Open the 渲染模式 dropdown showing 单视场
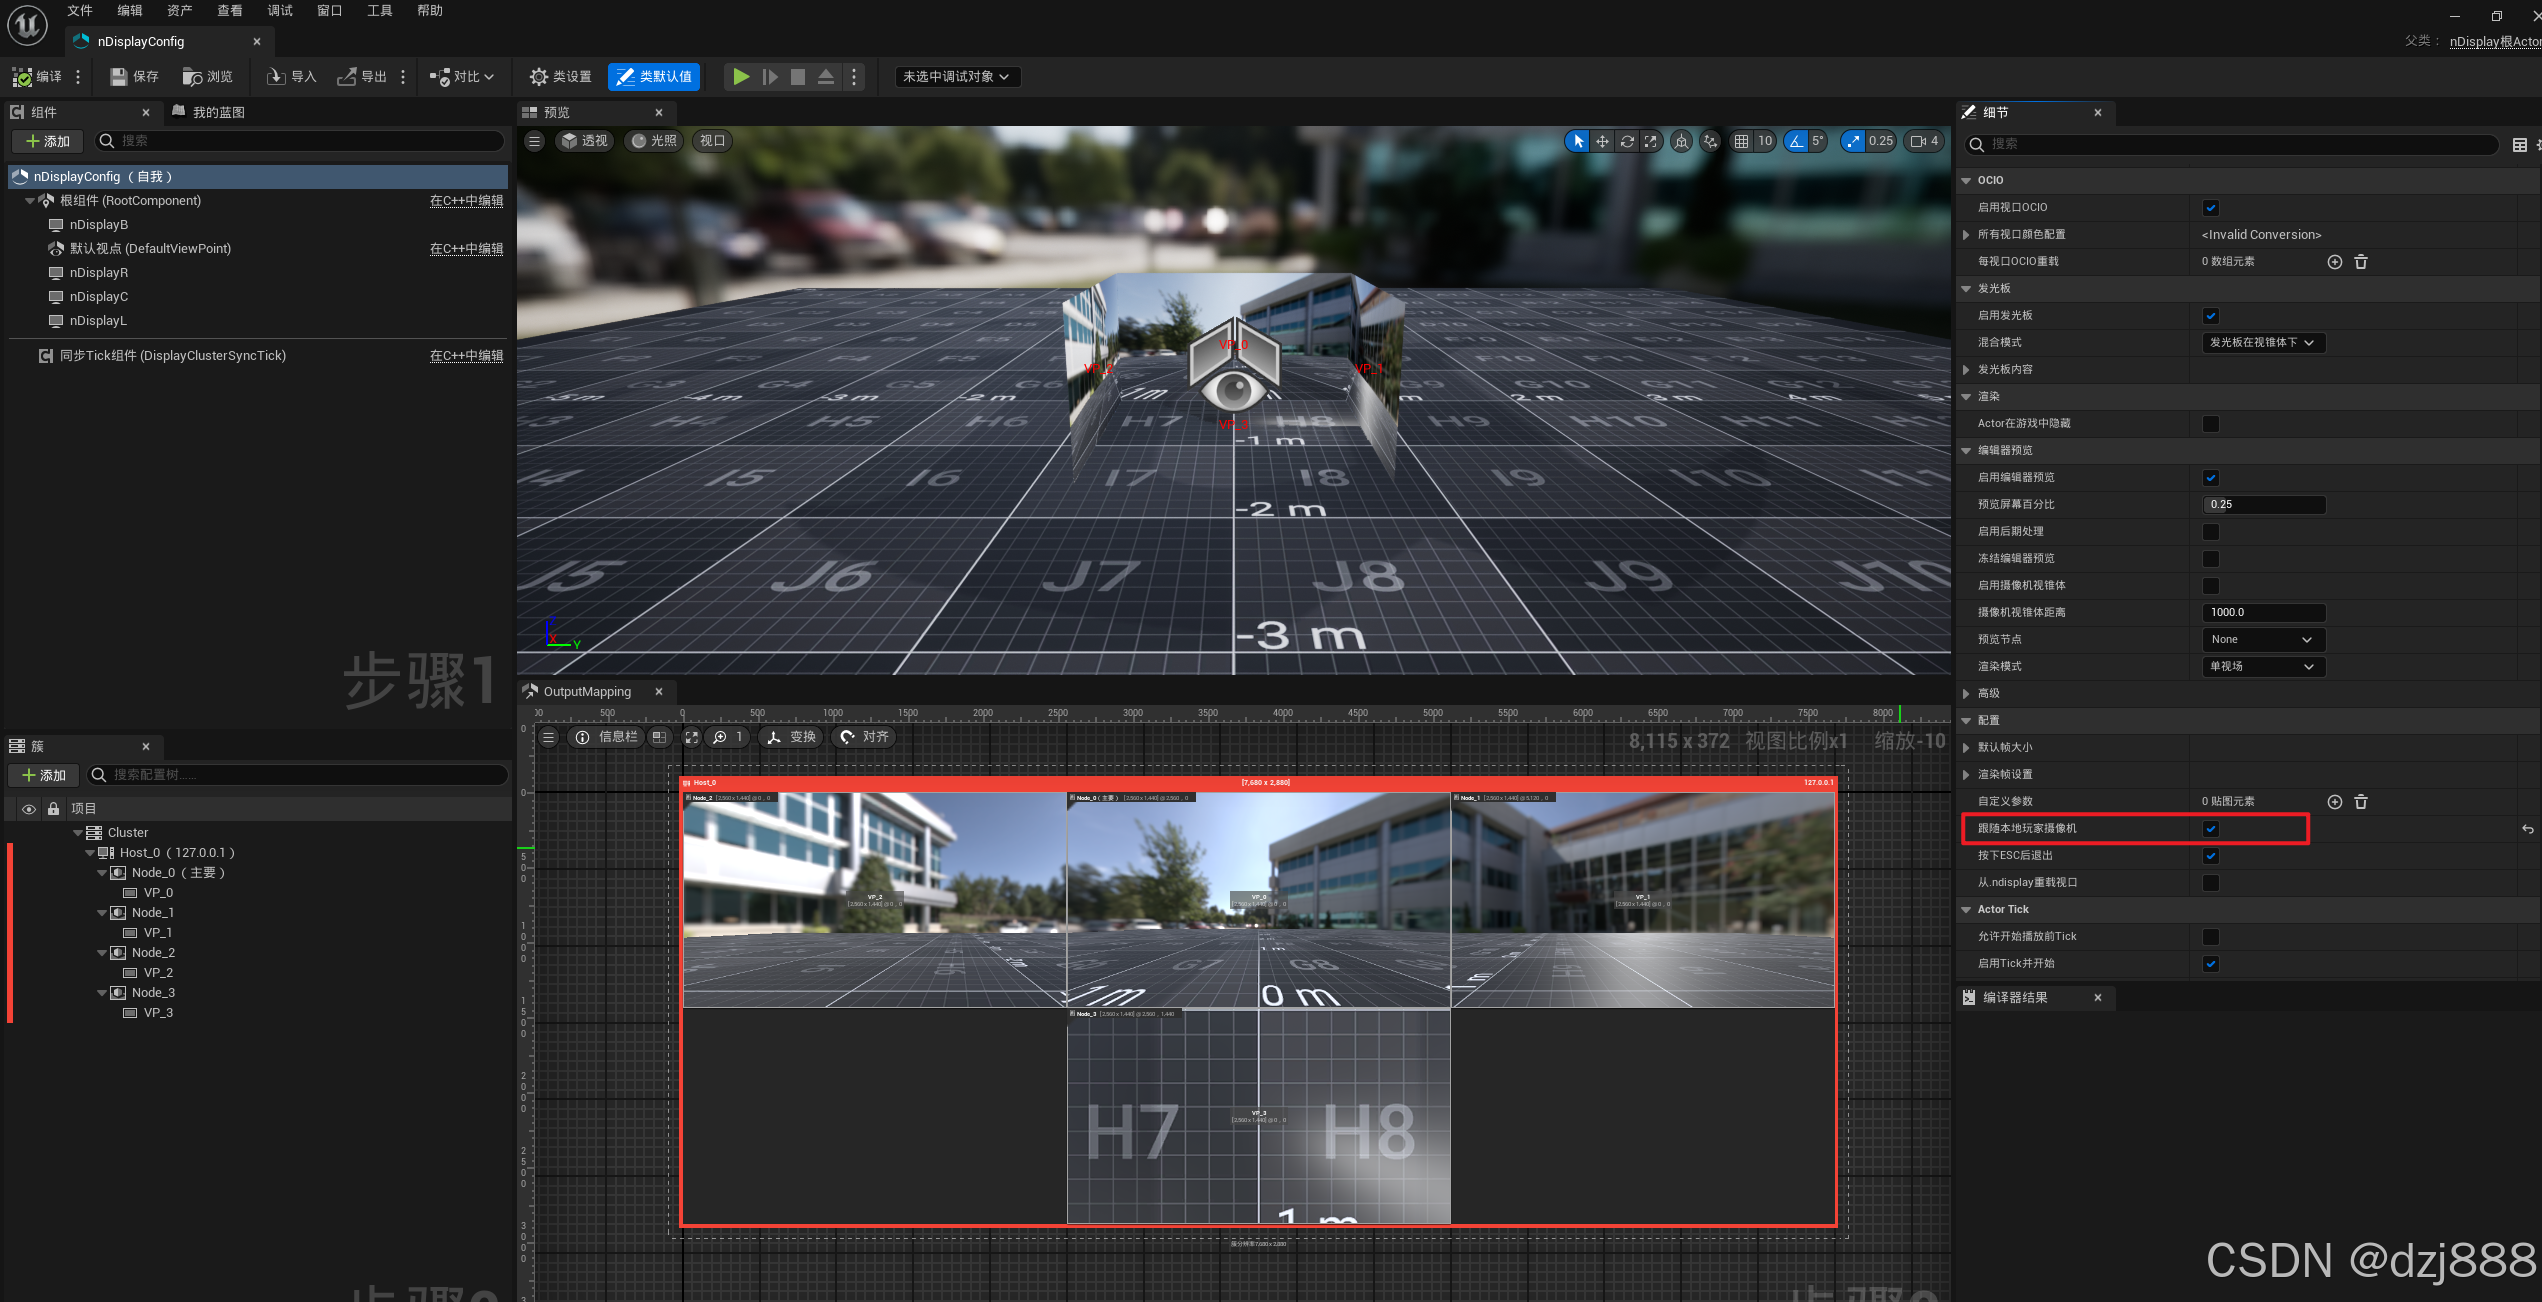 tap(2262, 667)
